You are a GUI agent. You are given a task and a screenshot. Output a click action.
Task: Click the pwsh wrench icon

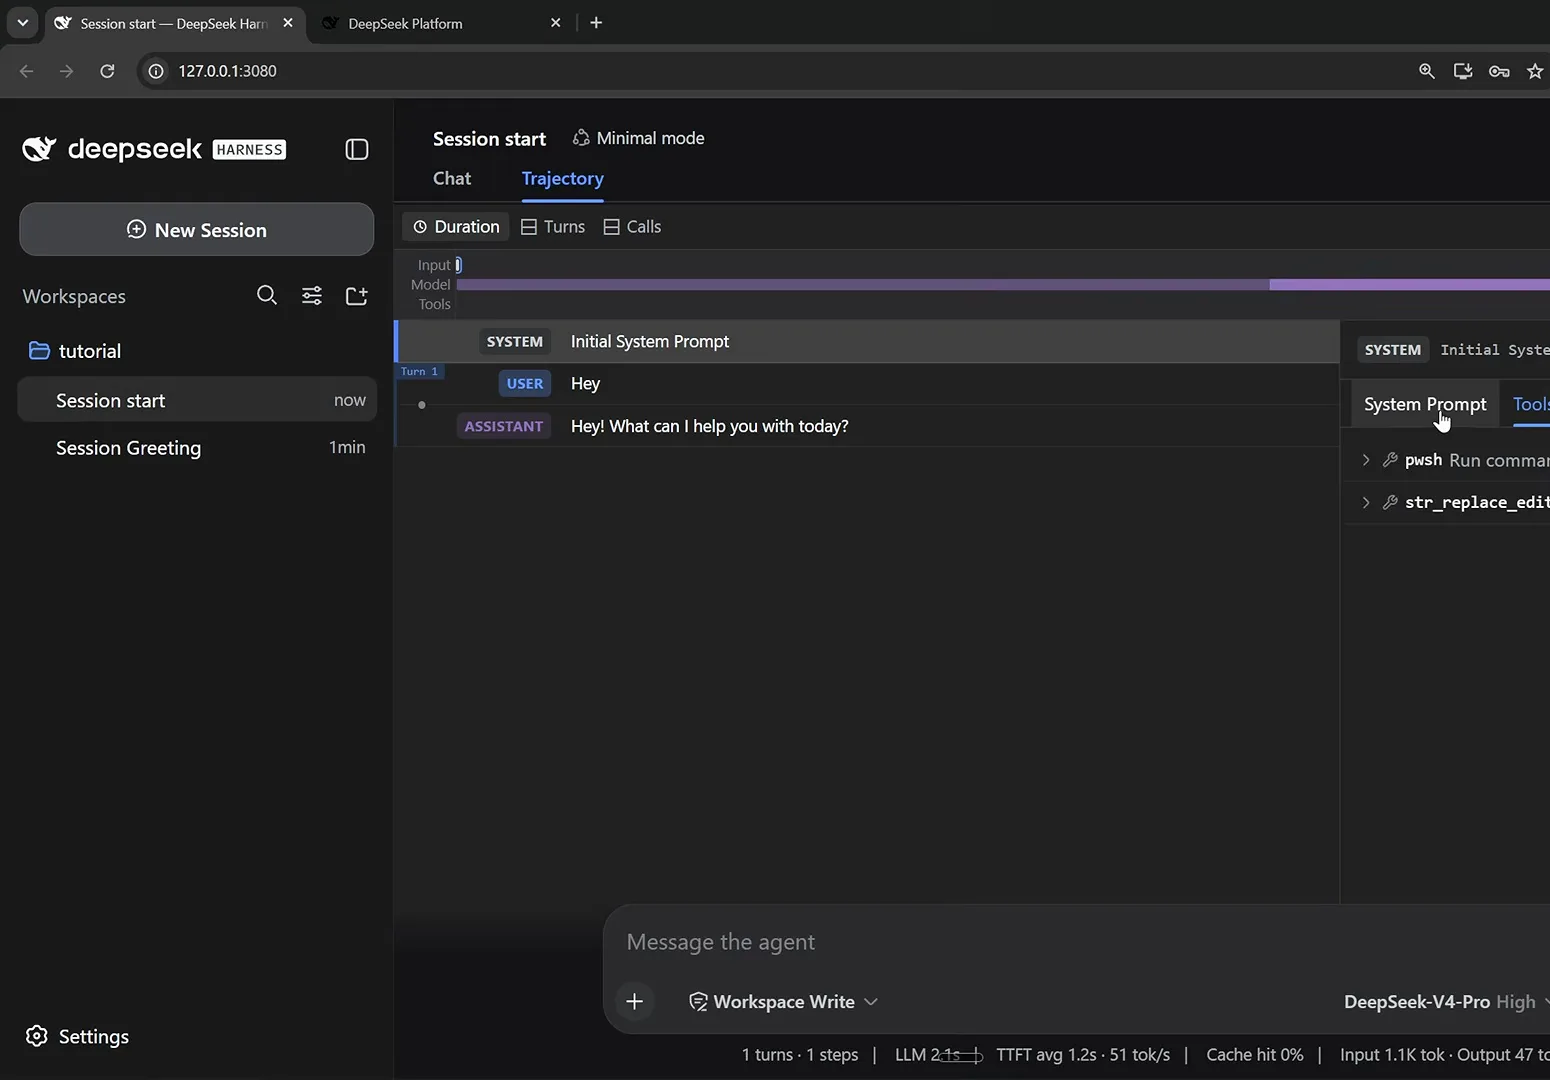pos(1390,460)
